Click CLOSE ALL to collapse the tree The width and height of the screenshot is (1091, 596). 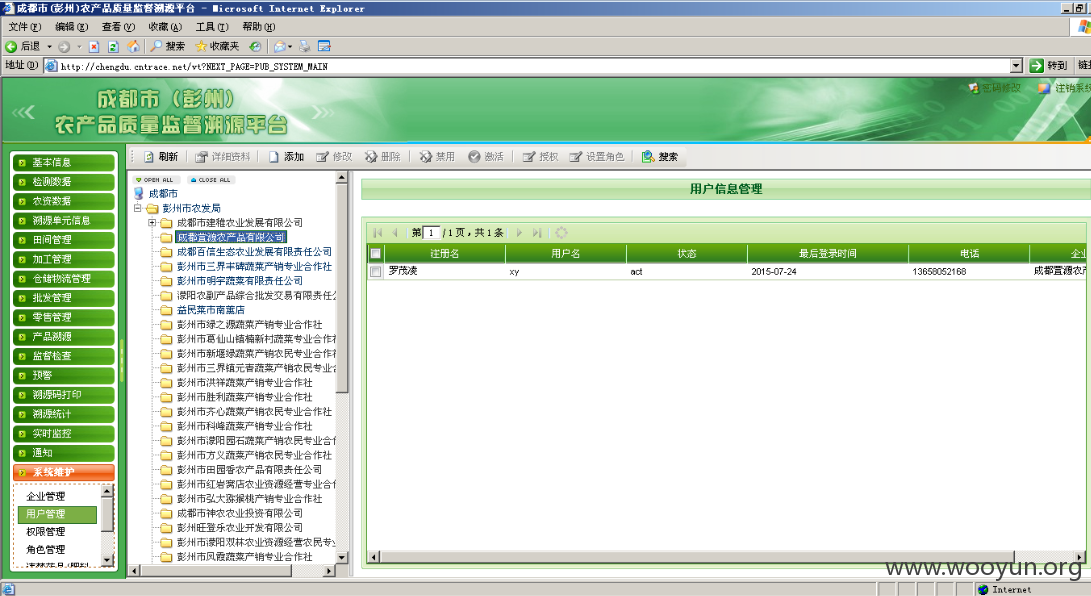pyautogui.click(x=211, y=179)
